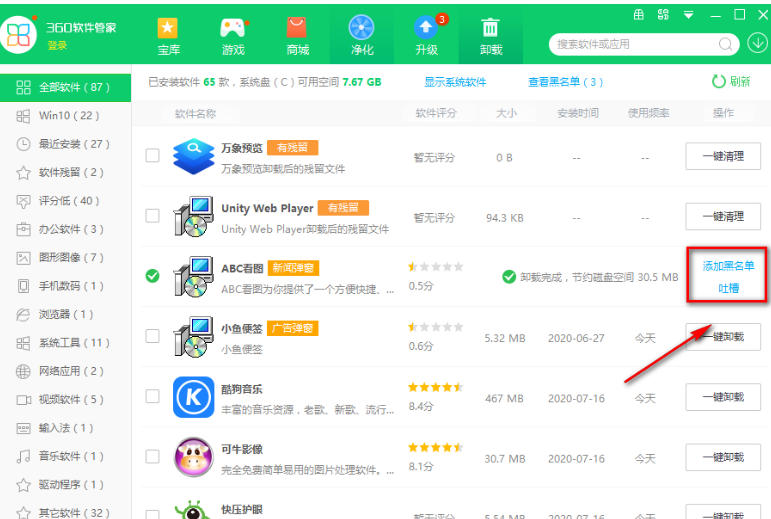Click 一键清理 for Unity Web Player
The width and height of the screenshot is (771, 519).
click(x=723, y=216)
